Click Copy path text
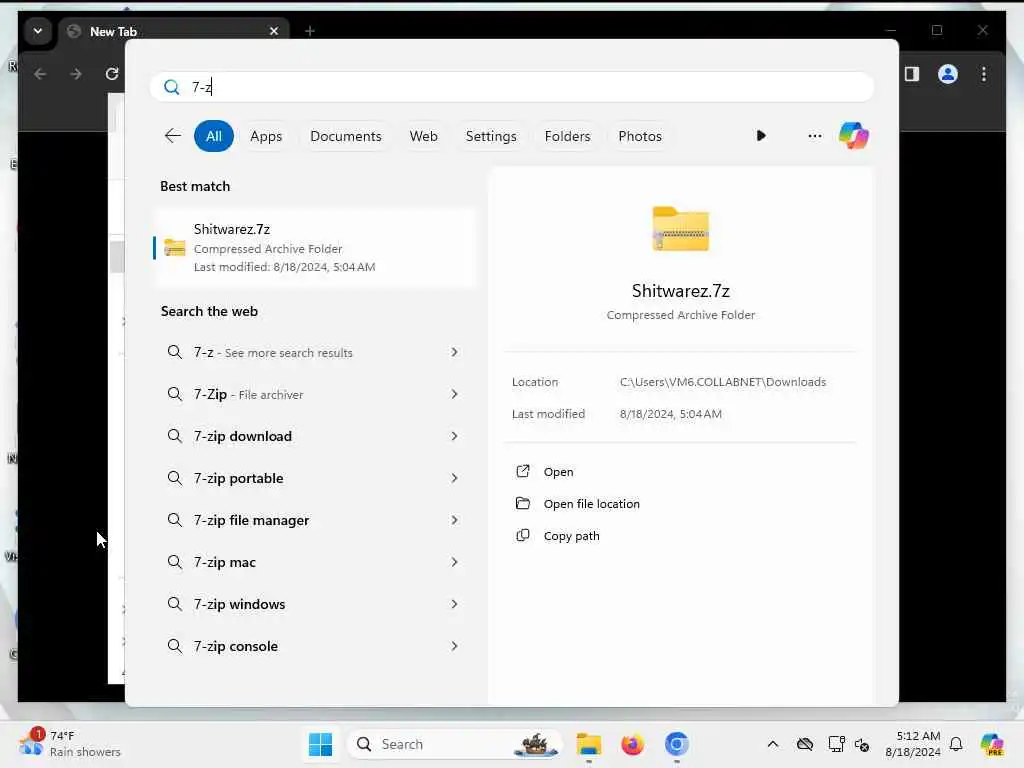1024x768 pixels. 571,536
